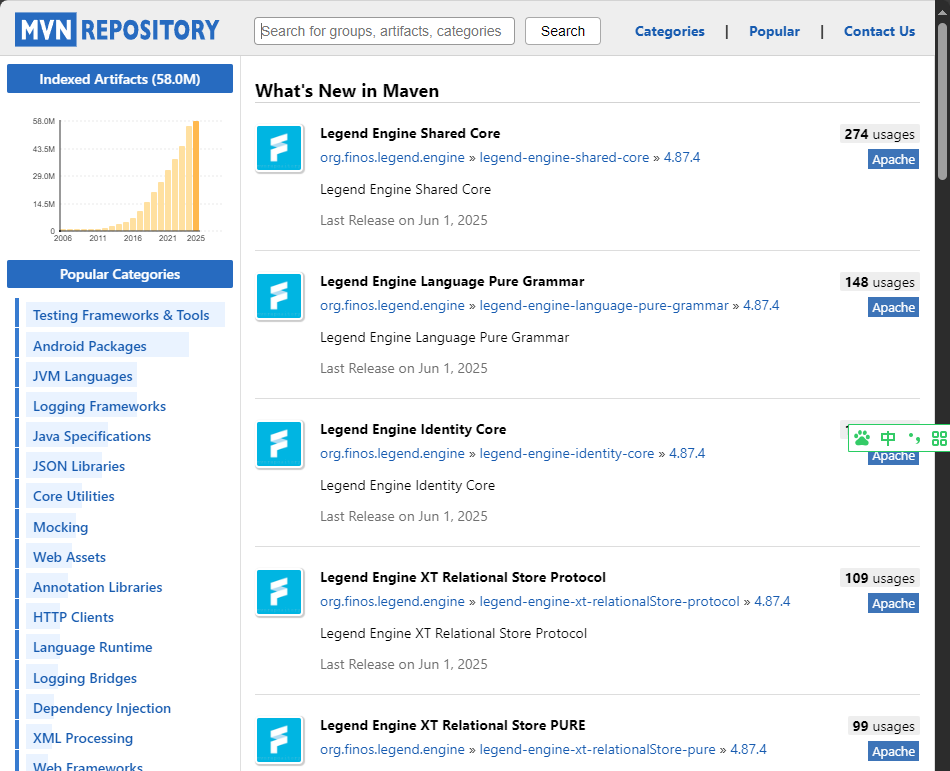Open grid menu icon in IME toolbar
The image size is (950, 771).
pyautogui.click(x=938, y=438)
